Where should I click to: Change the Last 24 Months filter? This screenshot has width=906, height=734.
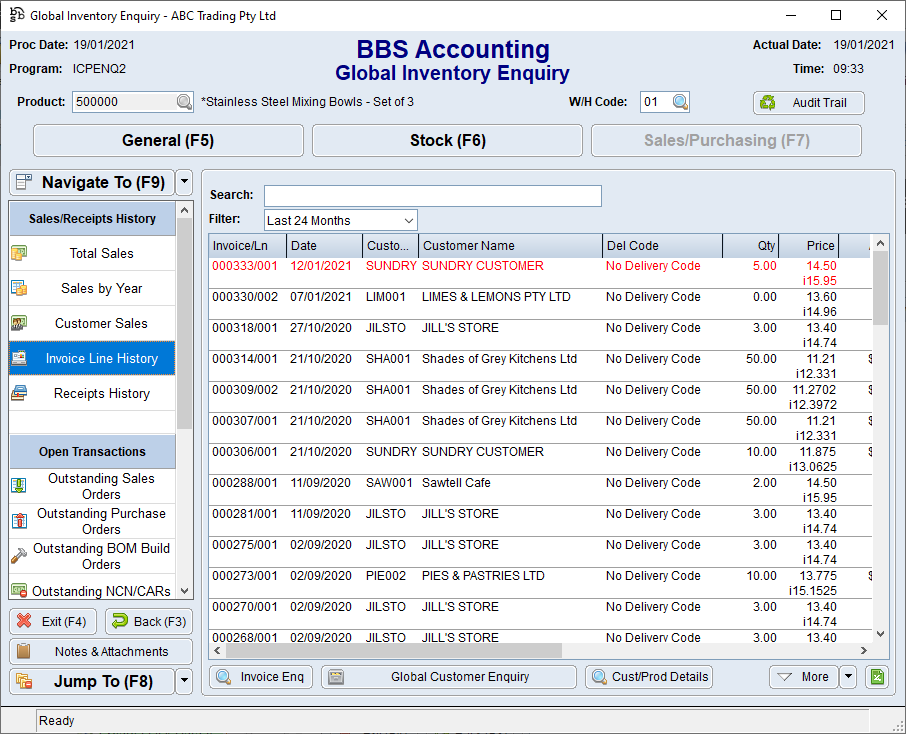click(340, 219)
